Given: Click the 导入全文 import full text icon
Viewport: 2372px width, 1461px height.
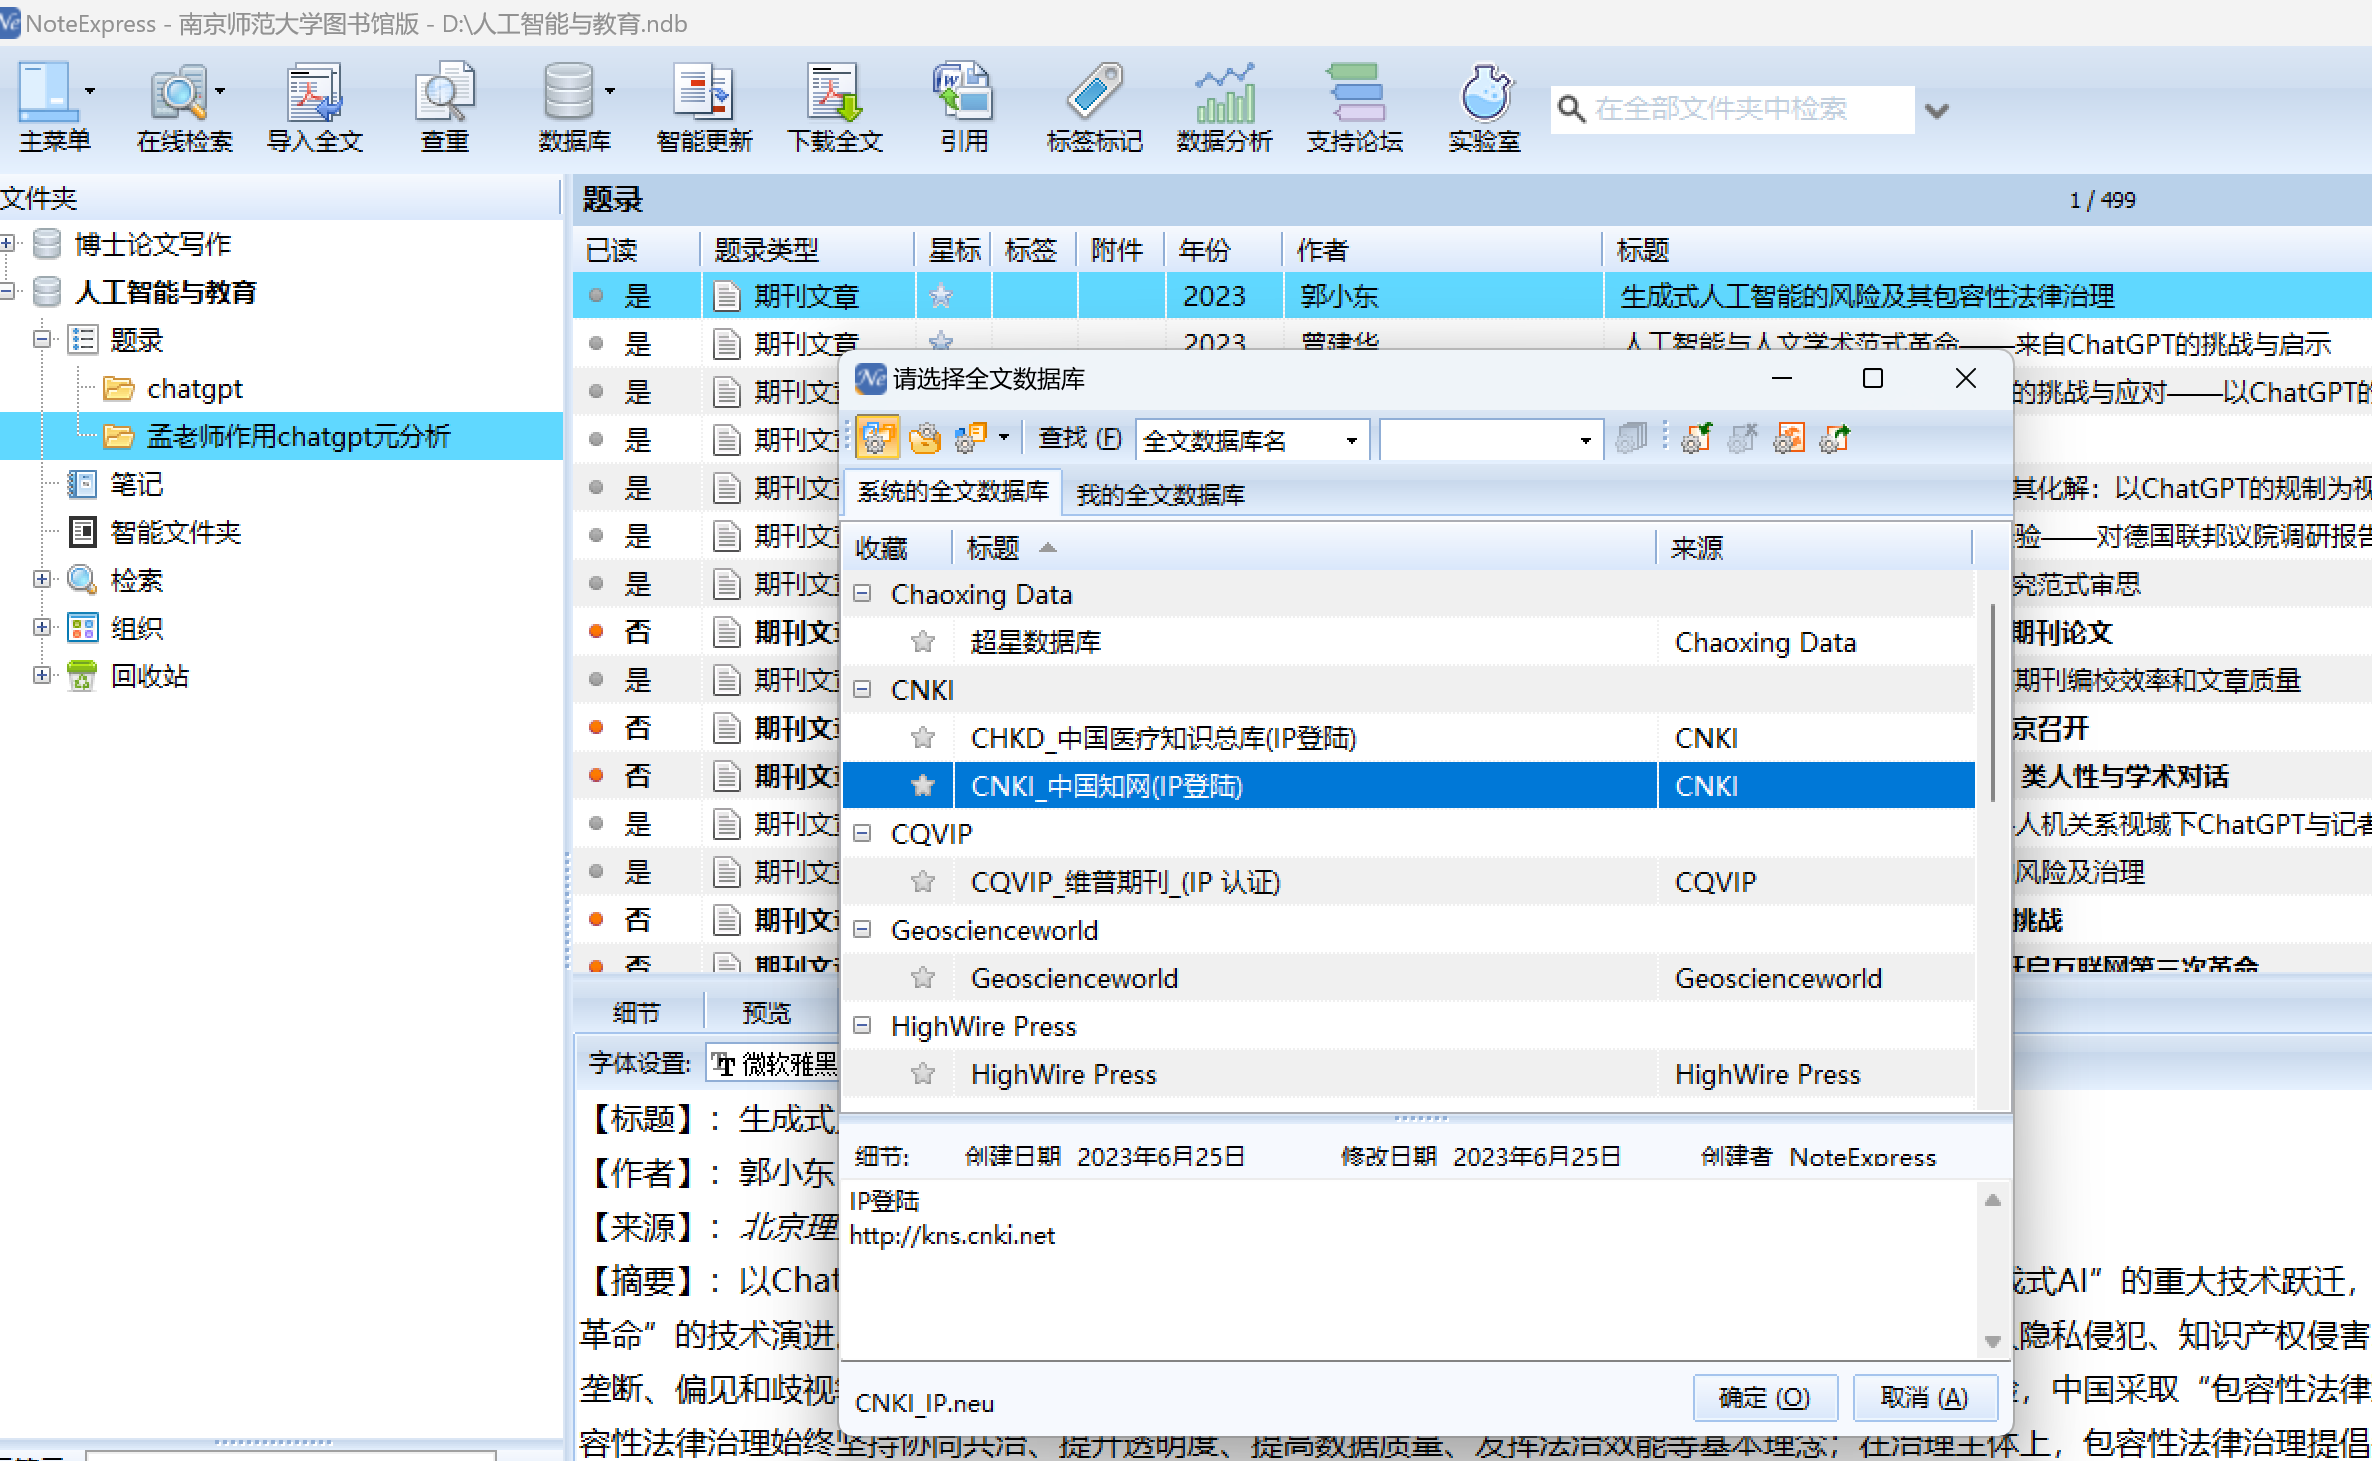Looking at the screenshot, I should click(x=314, y=92).
